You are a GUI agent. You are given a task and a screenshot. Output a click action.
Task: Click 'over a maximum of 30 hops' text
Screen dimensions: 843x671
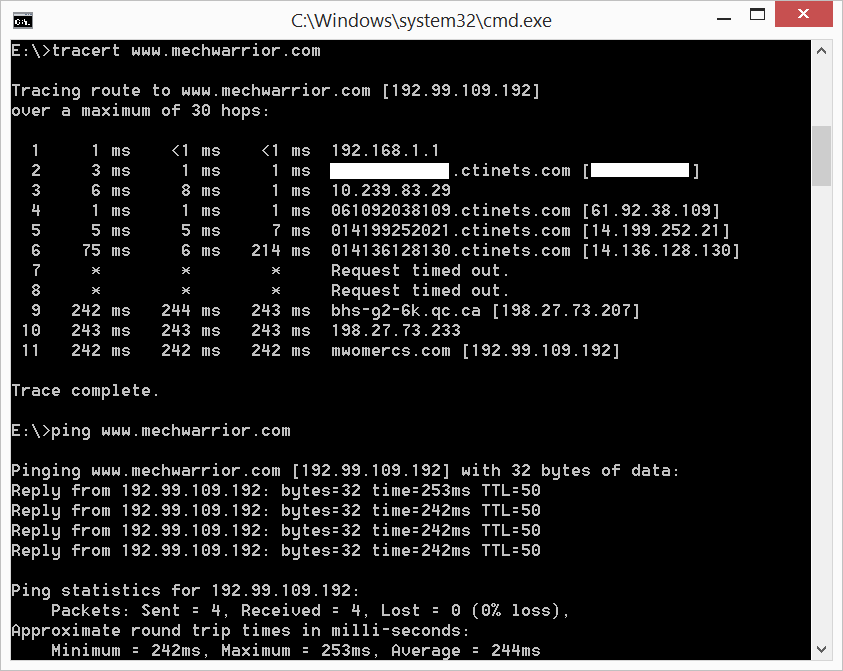[x=140, y=111]
